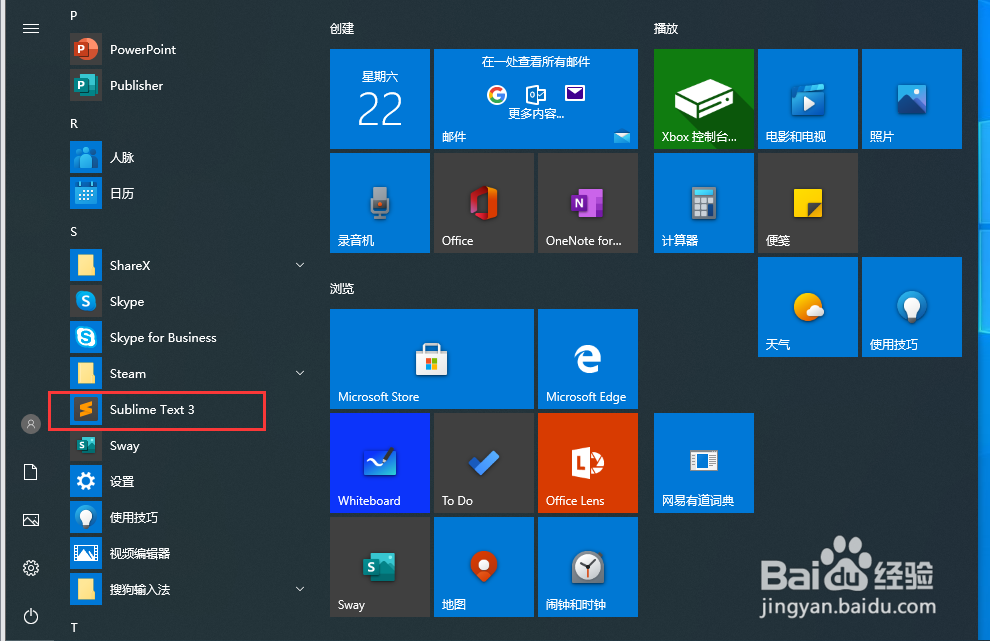This screenshot has width=990, height=641.
Task: Click the 创建 group header
Action: (x=342, y=28)
